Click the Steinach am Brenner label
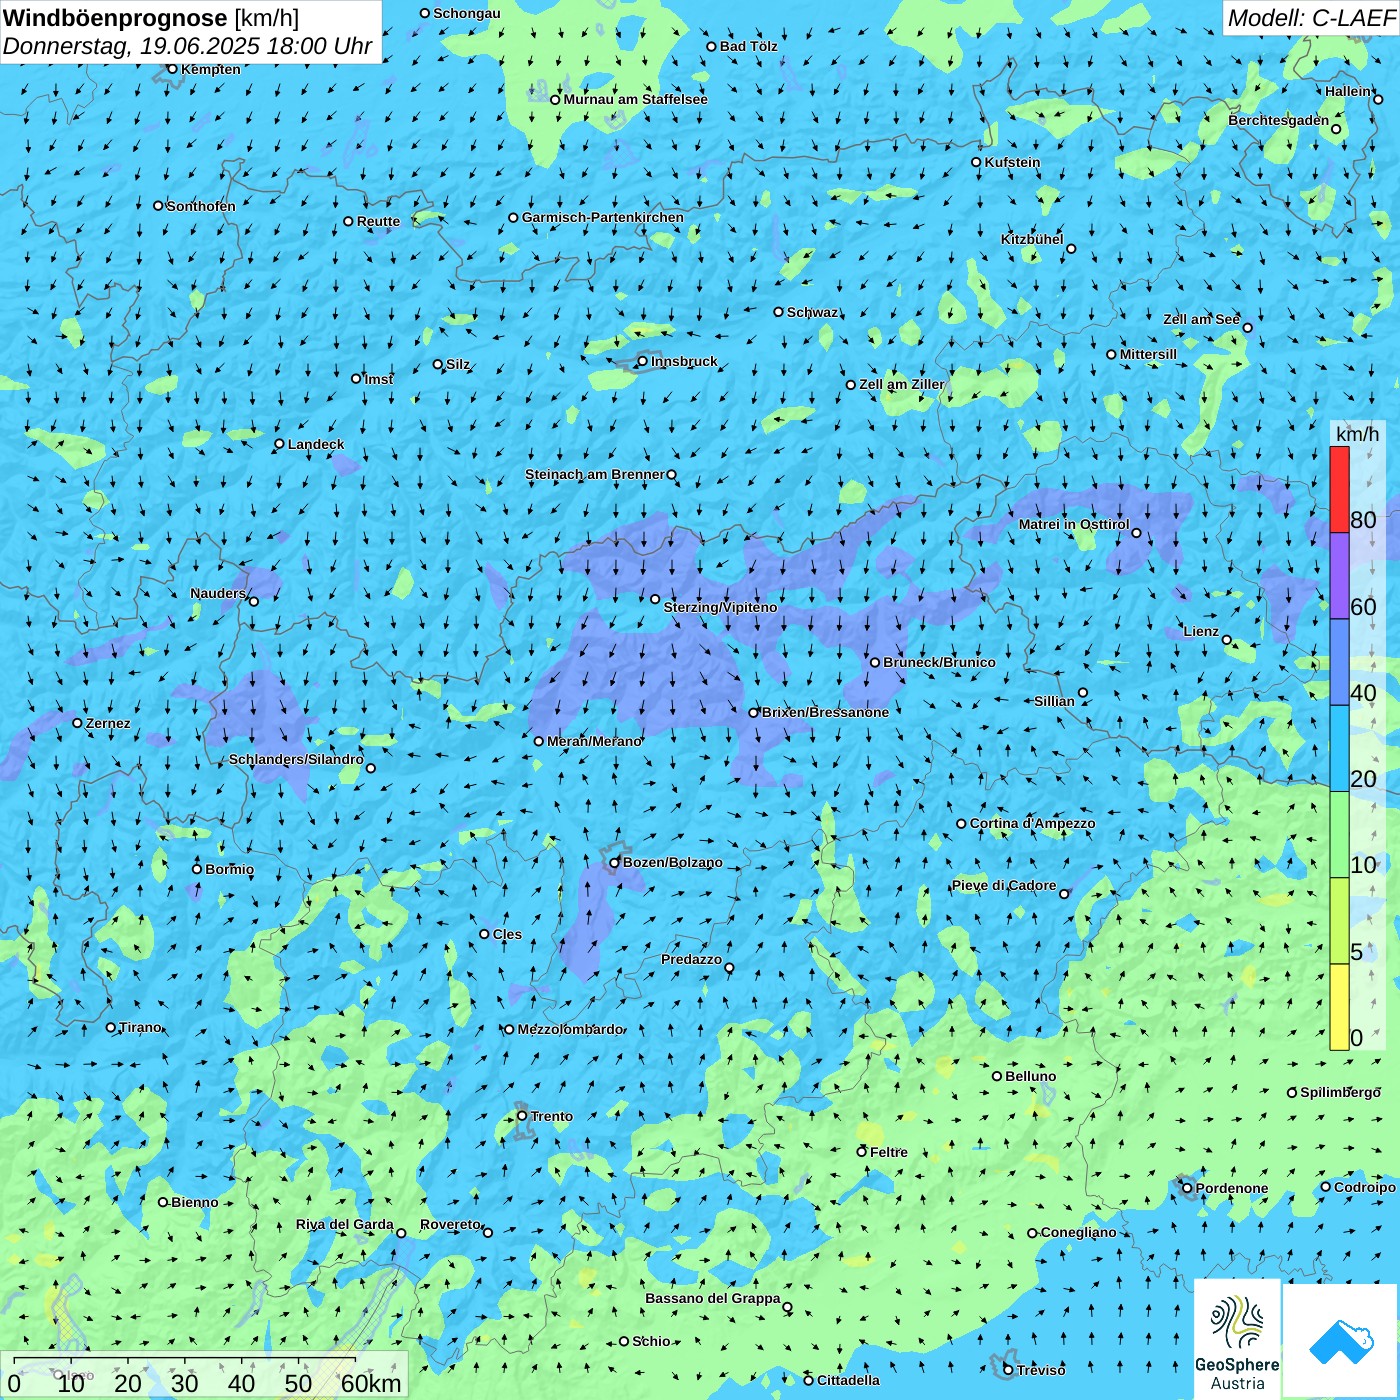The width and height of the screenshot is (1400, 1400). coord(594,474)
